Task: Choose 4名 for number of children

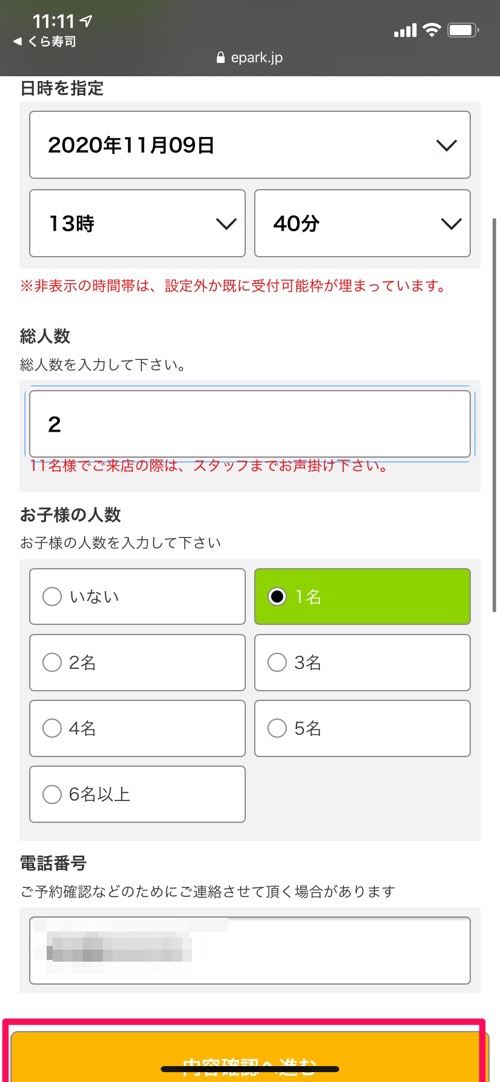Action: 137,728
